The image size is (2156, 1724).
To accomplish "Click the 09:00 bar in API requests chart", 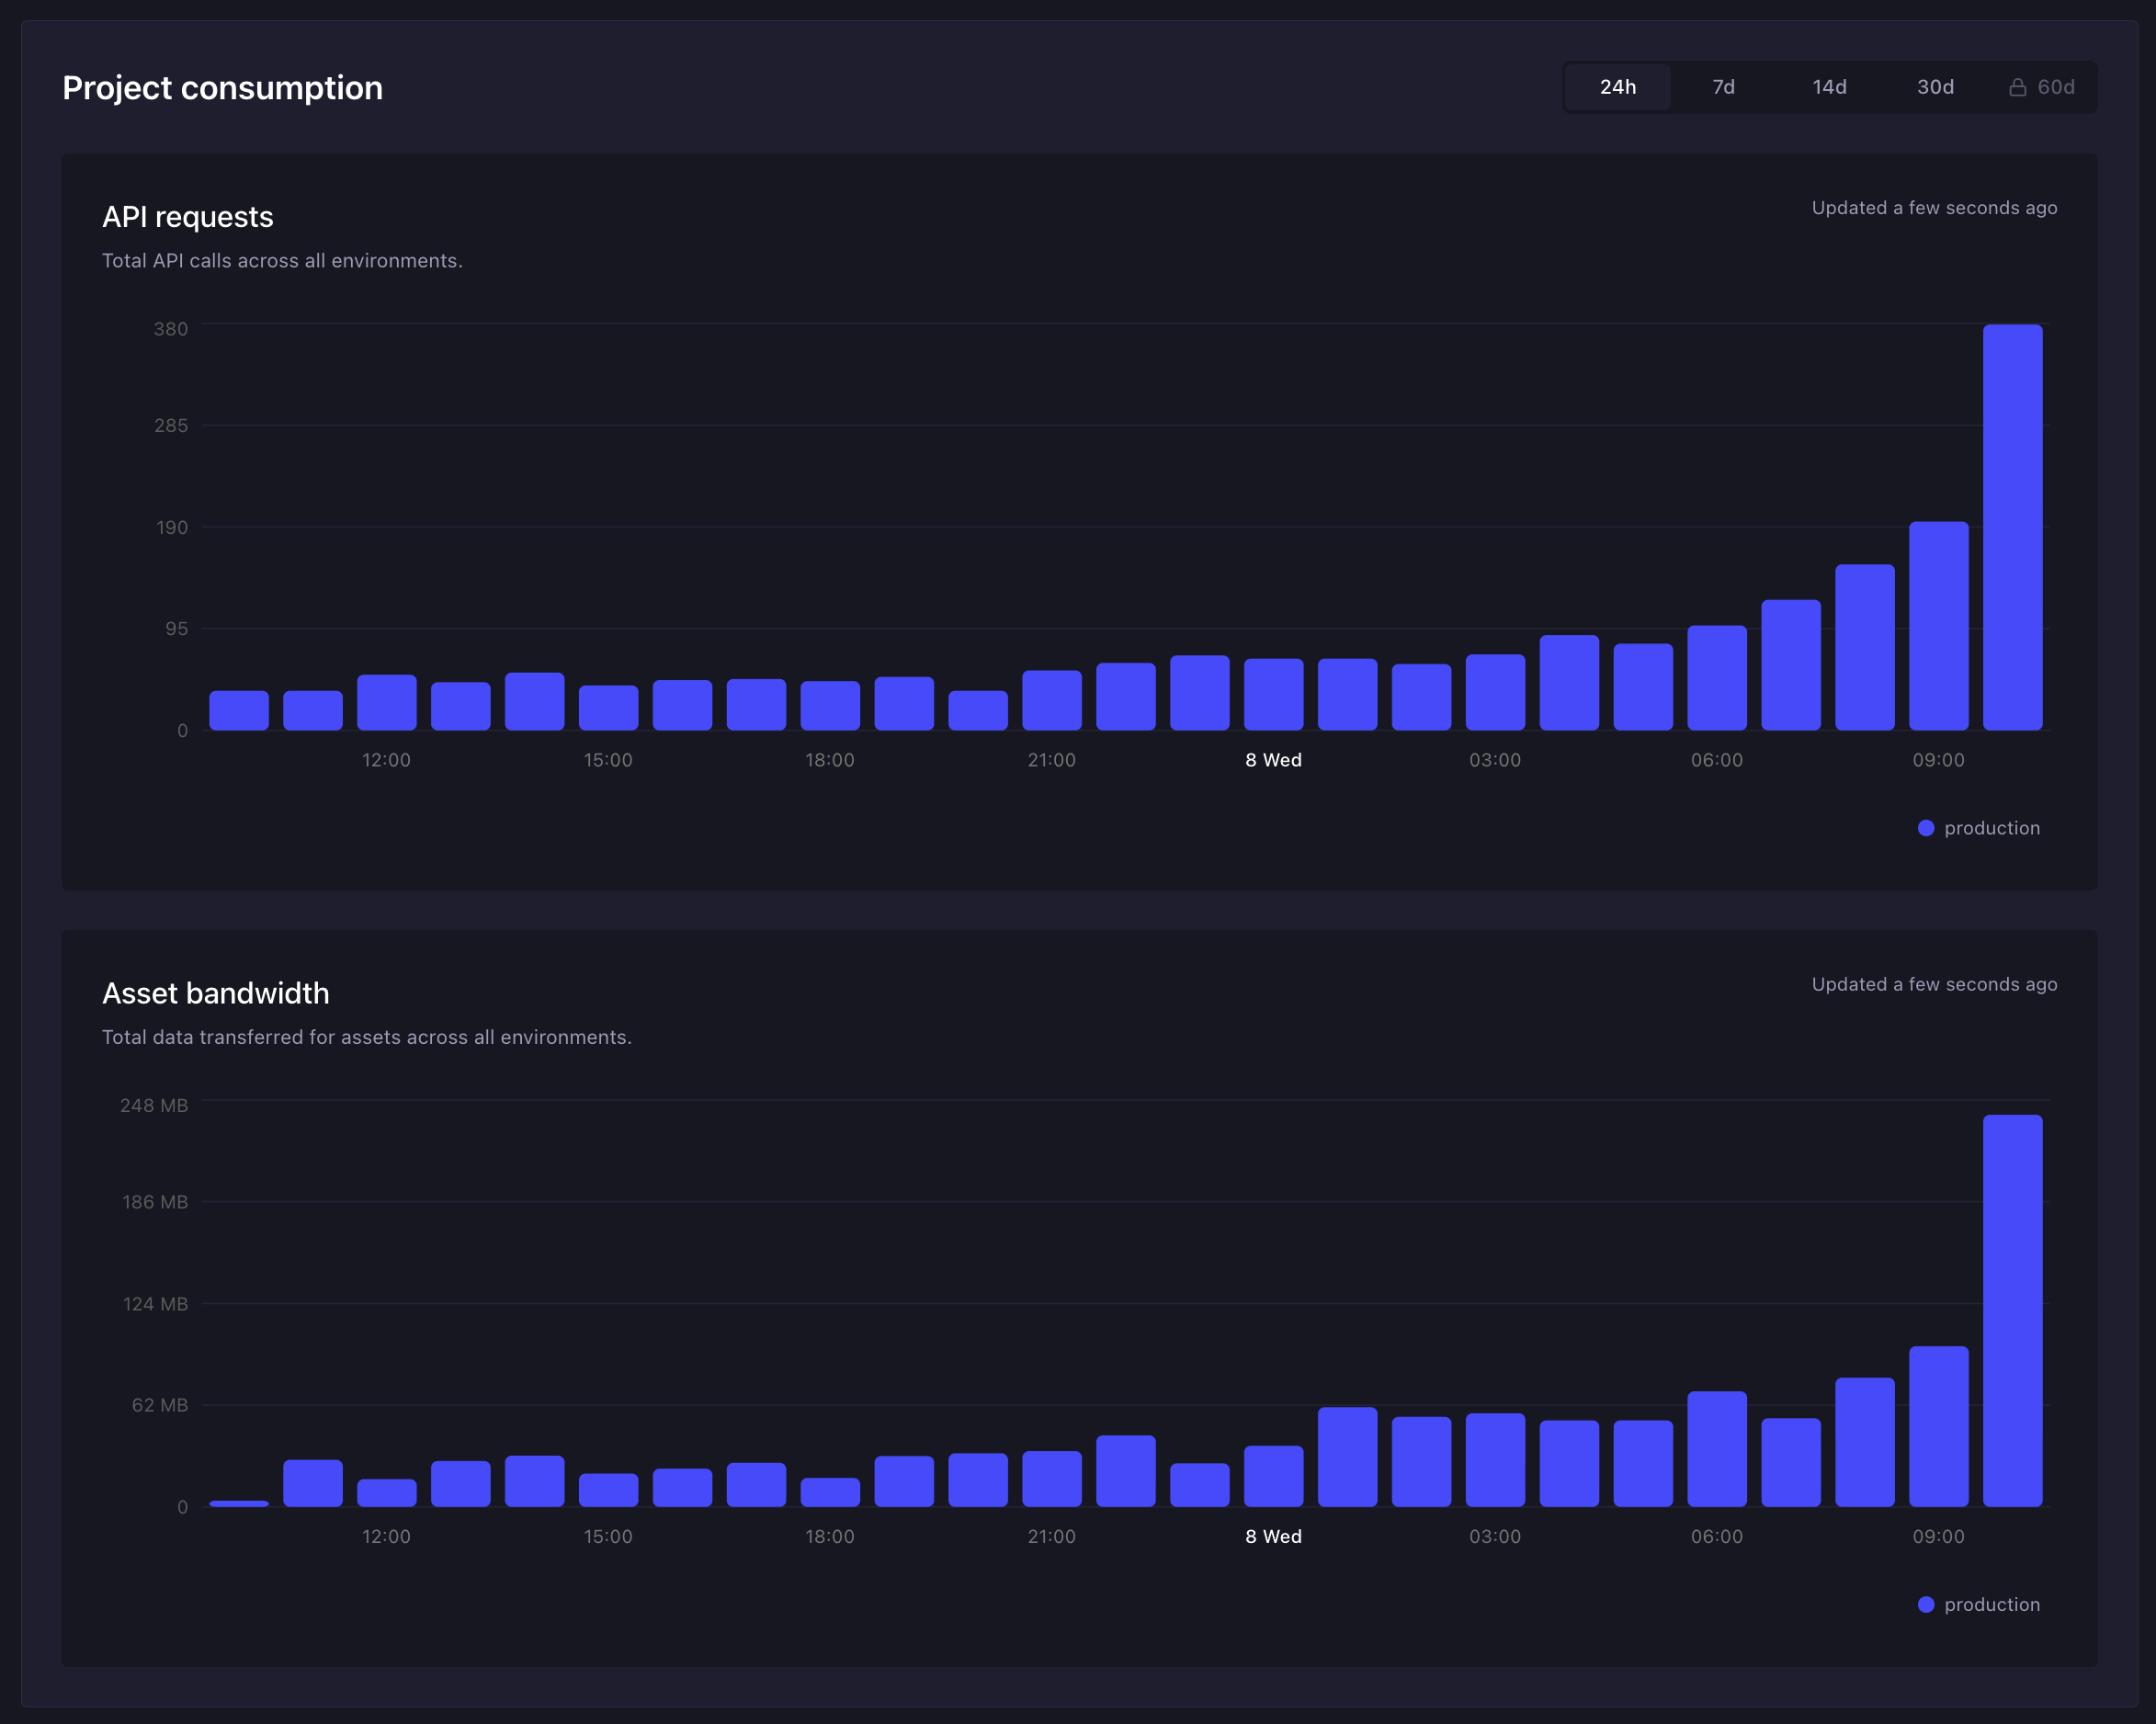I will [x=1938, y=626].
